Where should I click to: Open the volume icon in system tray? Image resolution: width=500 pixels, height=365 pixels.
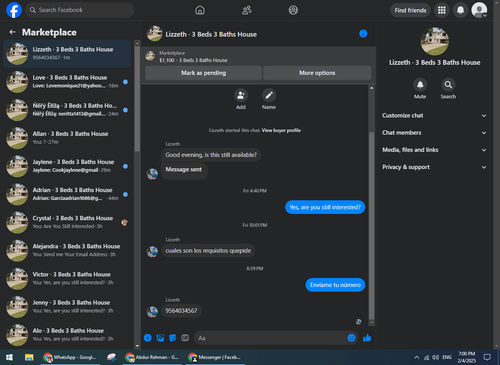point(436,357)
